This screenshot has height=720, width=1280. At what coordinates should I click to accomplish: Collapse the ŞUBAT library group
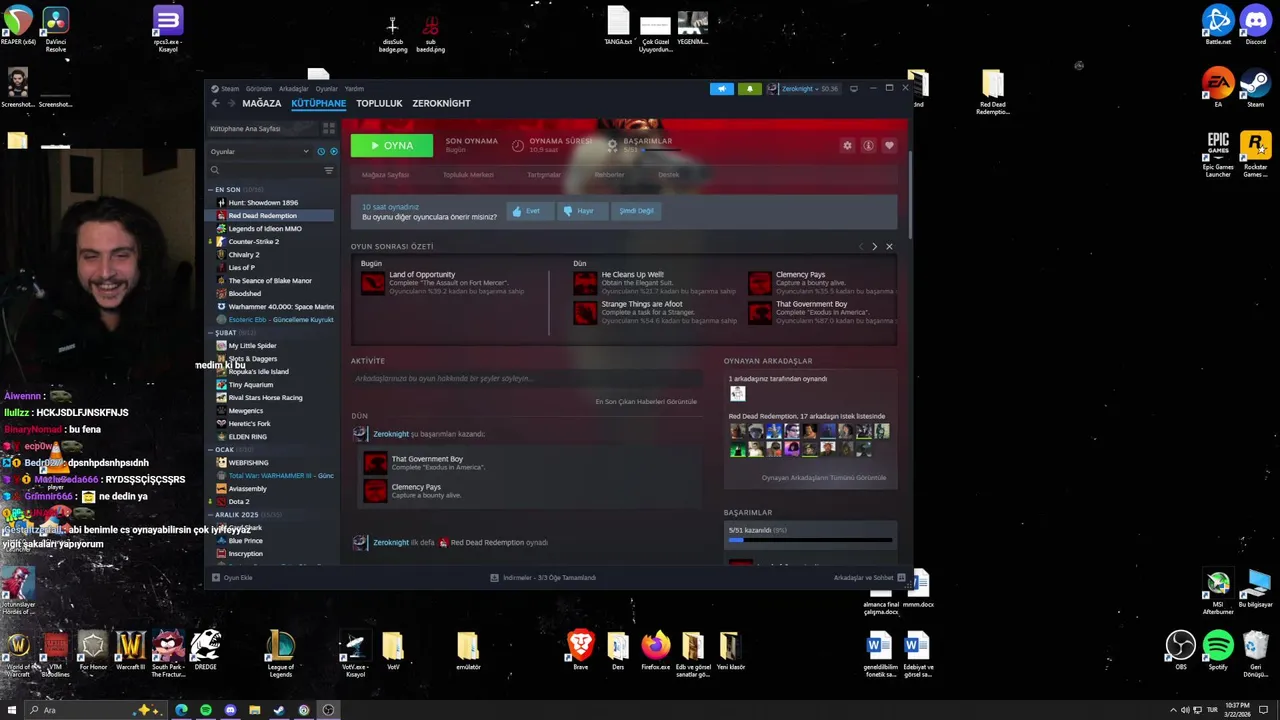[210, 333]
